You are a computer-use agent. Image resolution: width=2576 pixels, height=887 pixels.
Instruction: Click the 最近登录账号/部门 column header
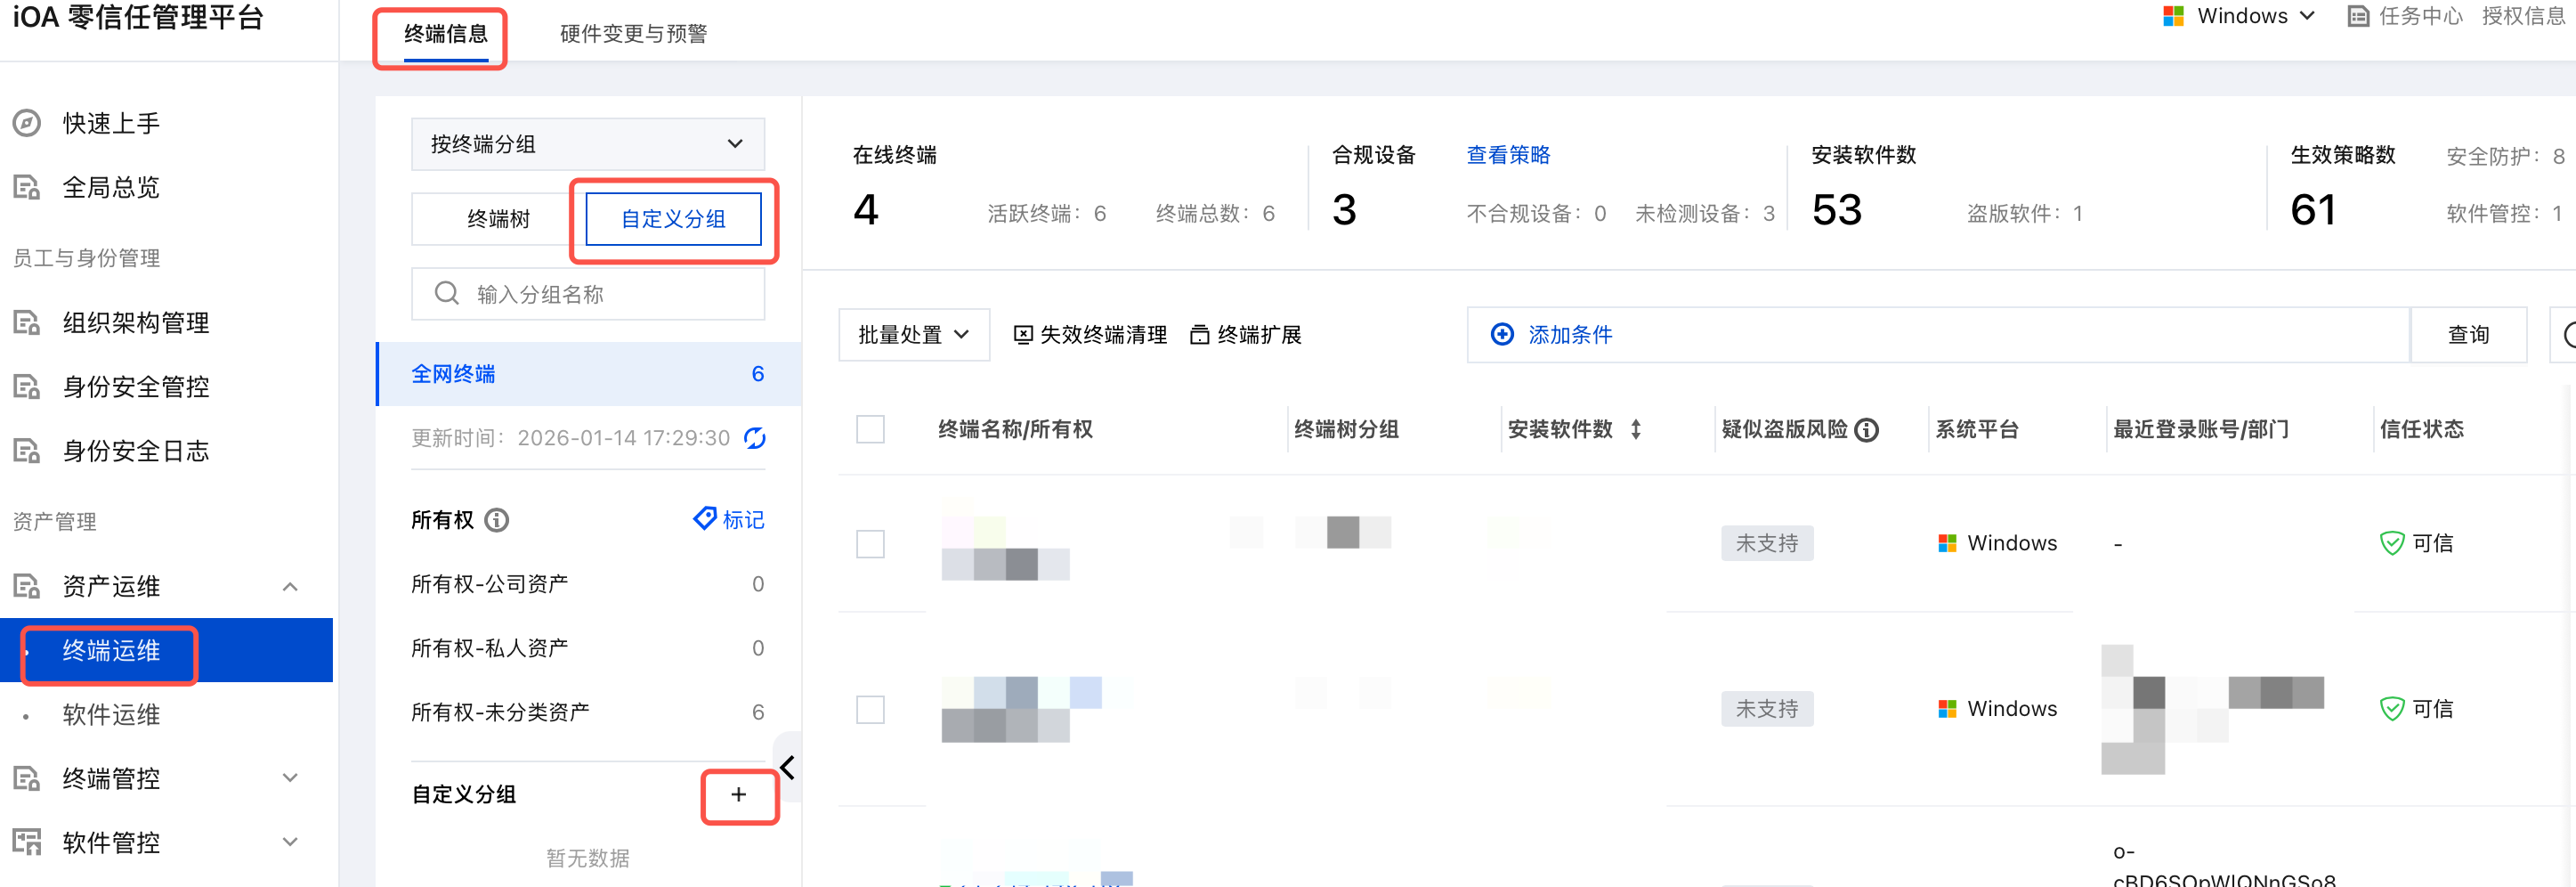tap(2201, 429)
